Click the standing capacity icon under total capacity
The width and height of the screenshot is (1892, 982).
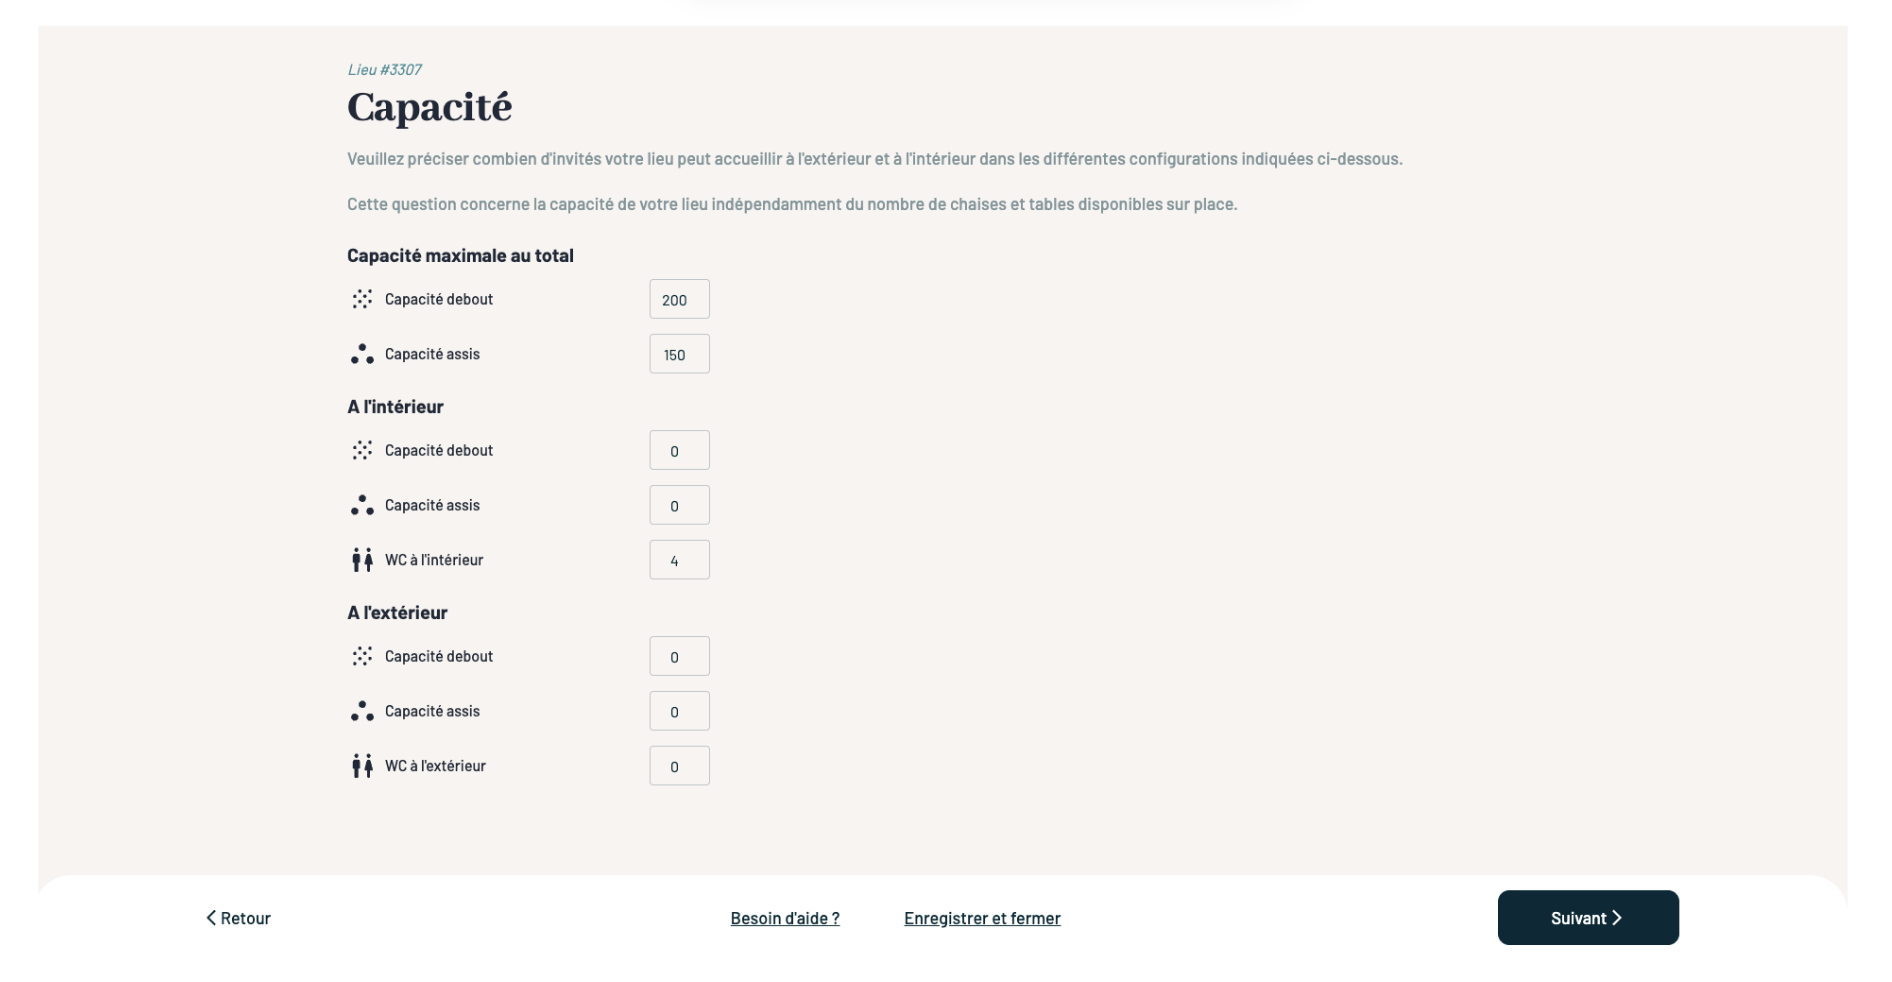coord(362,299)
